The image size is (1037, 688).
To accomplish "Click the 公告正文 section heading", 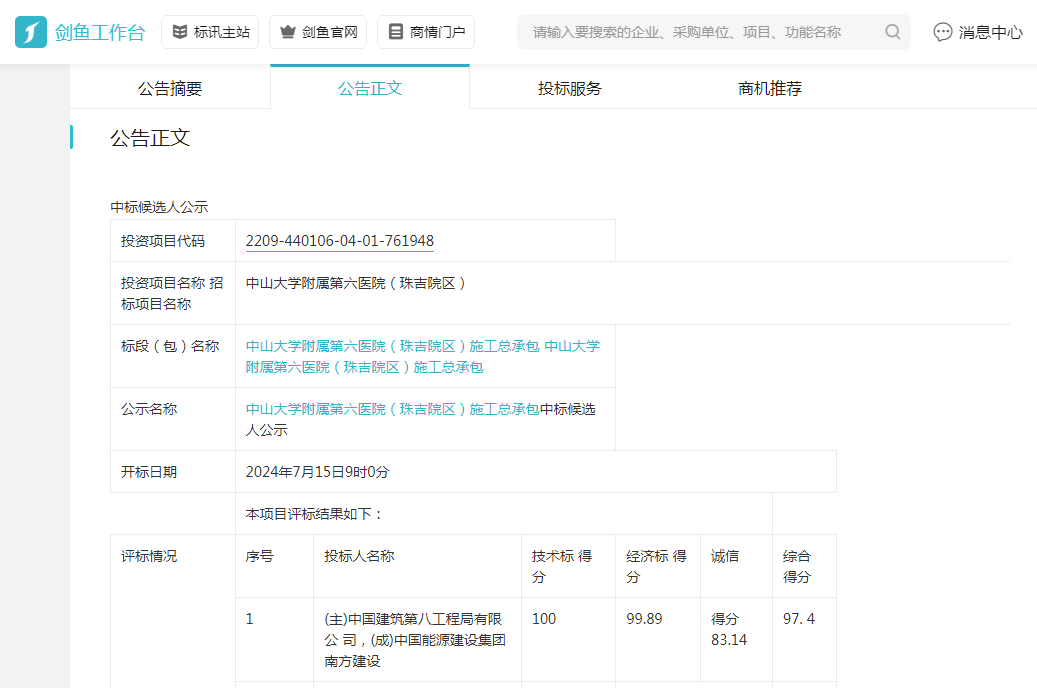I will click(x=150, y=138).
